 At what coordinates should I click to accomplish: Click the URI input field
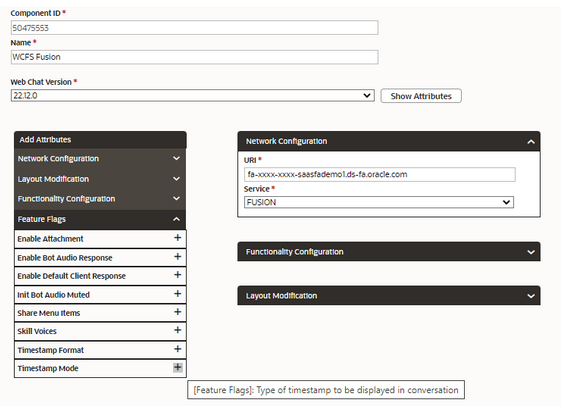tap(379, 175)
